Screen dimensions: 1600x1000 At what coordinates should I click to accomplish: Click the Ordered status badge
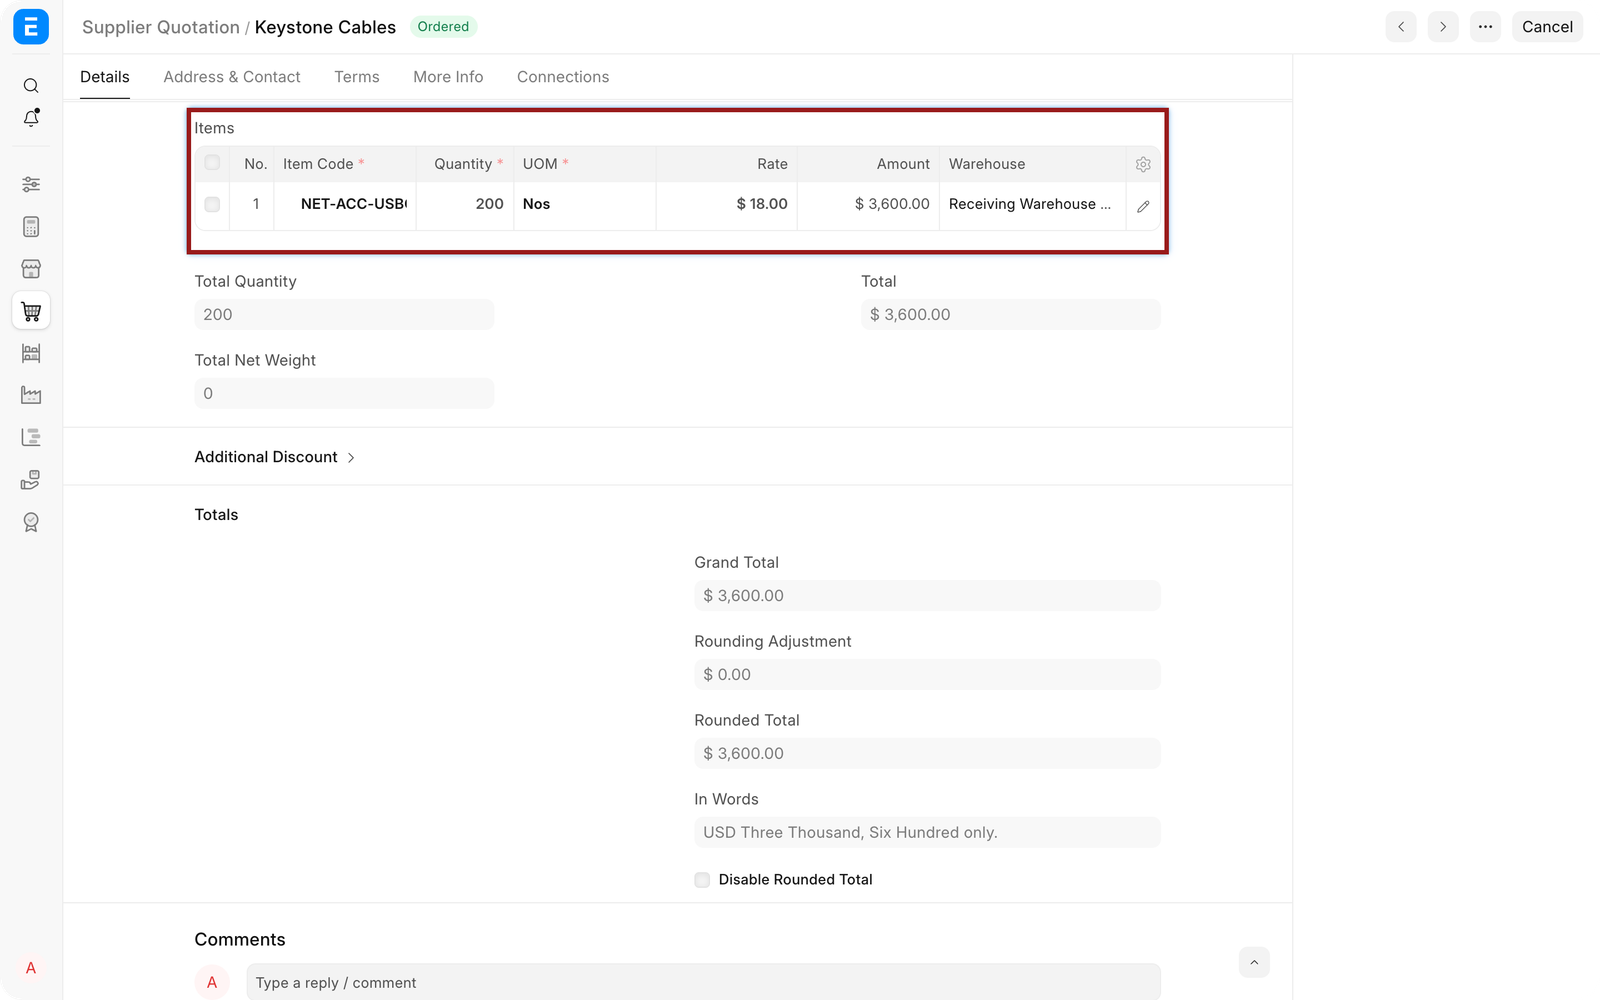(443, 27)
